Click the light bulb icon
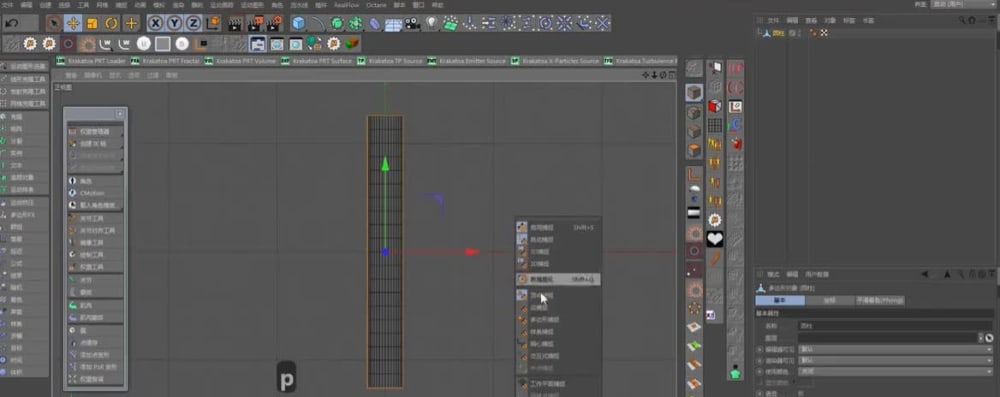The width and height of the screenshot is (1000, 397). pos(432,24)
